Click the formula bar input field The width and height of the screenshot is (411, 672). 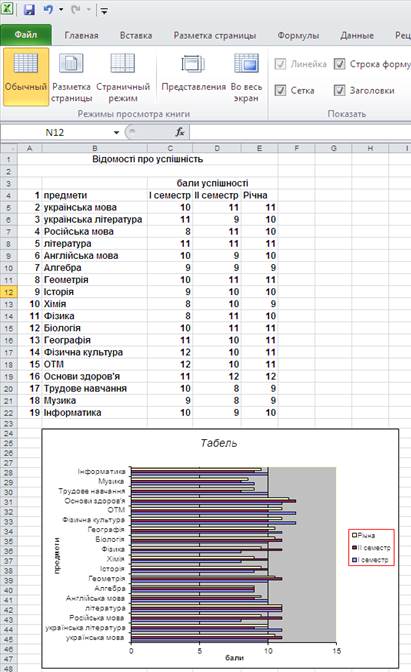click(300, 132)
